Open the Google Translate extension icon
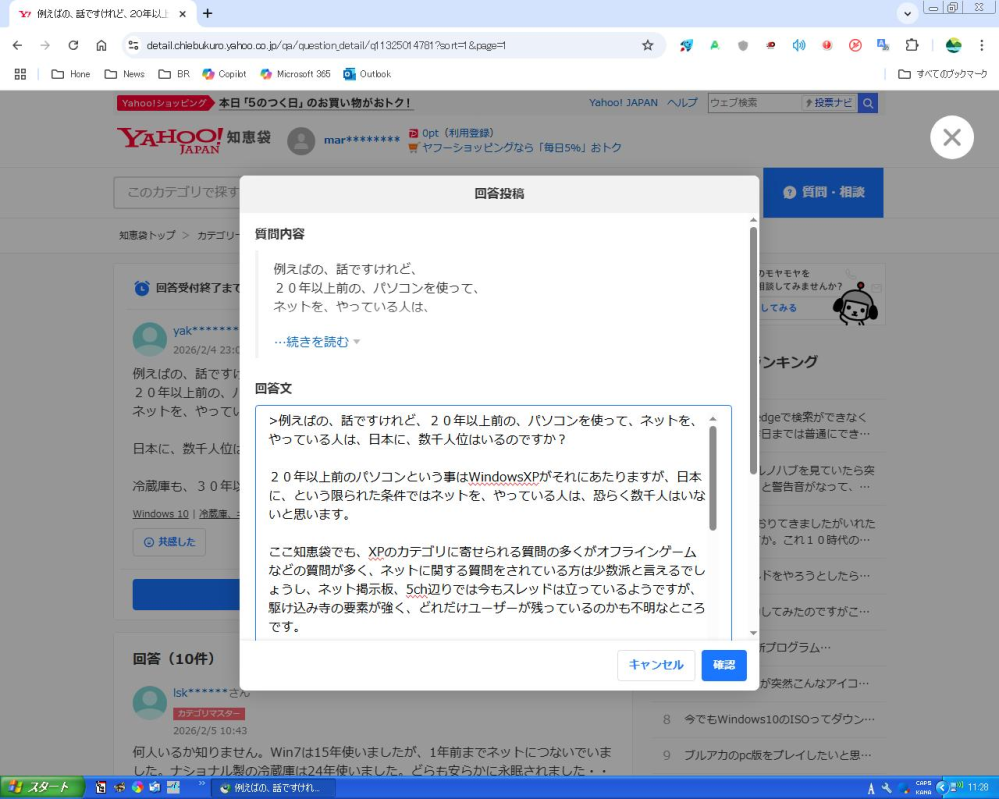 point(883,45)
